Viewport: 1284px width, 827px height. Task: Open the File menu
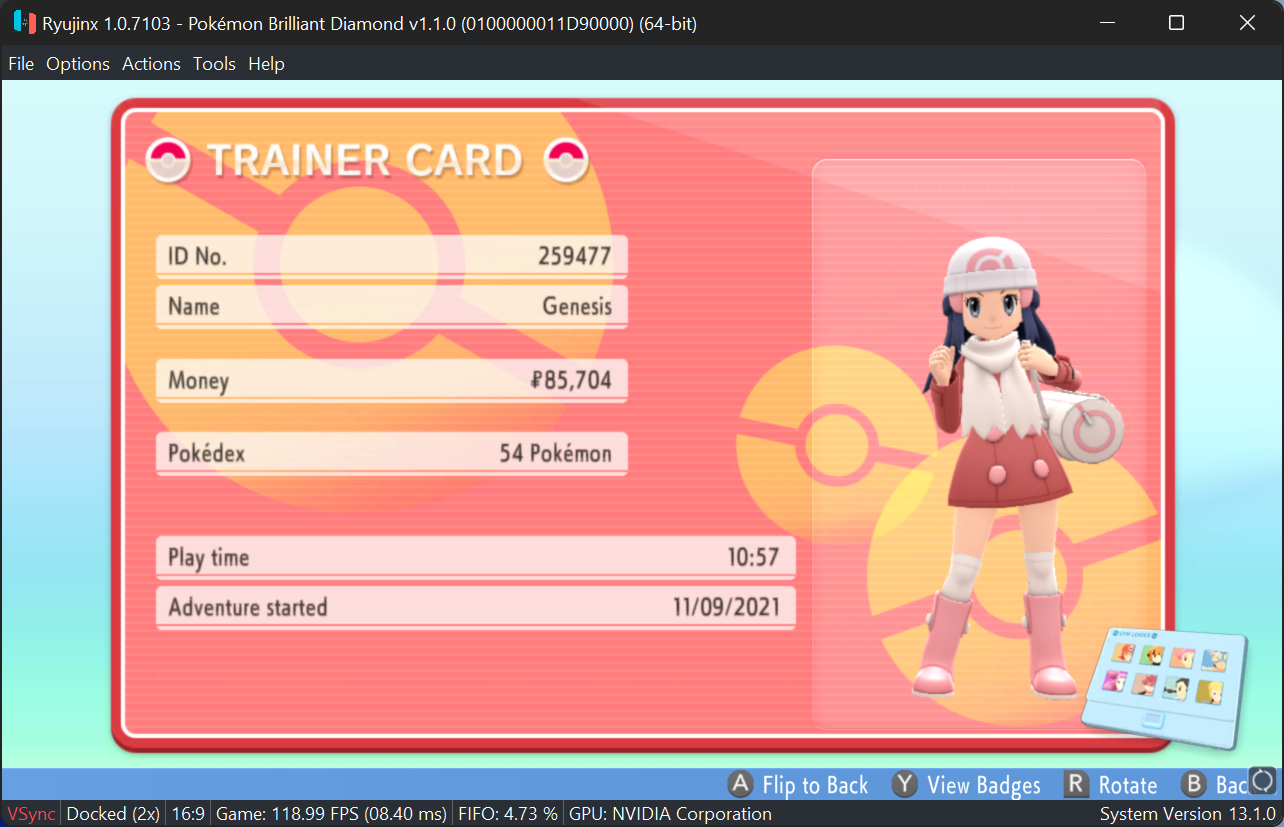21,64
